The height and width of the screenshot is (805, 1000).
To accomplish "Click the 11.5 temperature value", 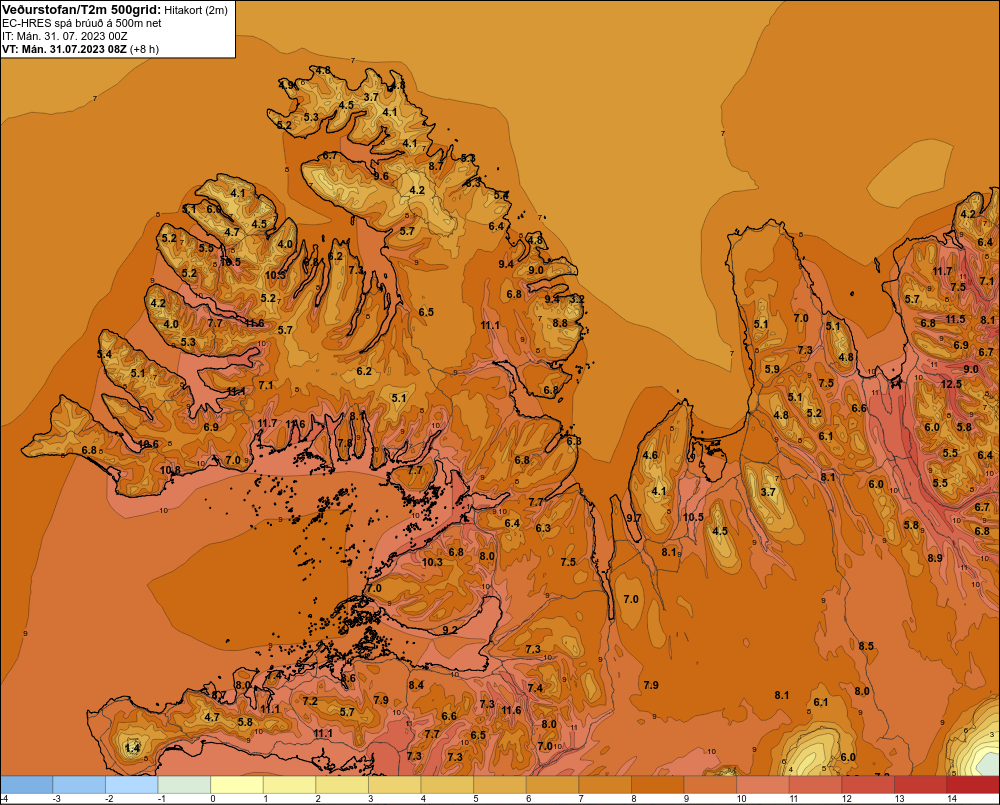I will (x=955, y=319).
